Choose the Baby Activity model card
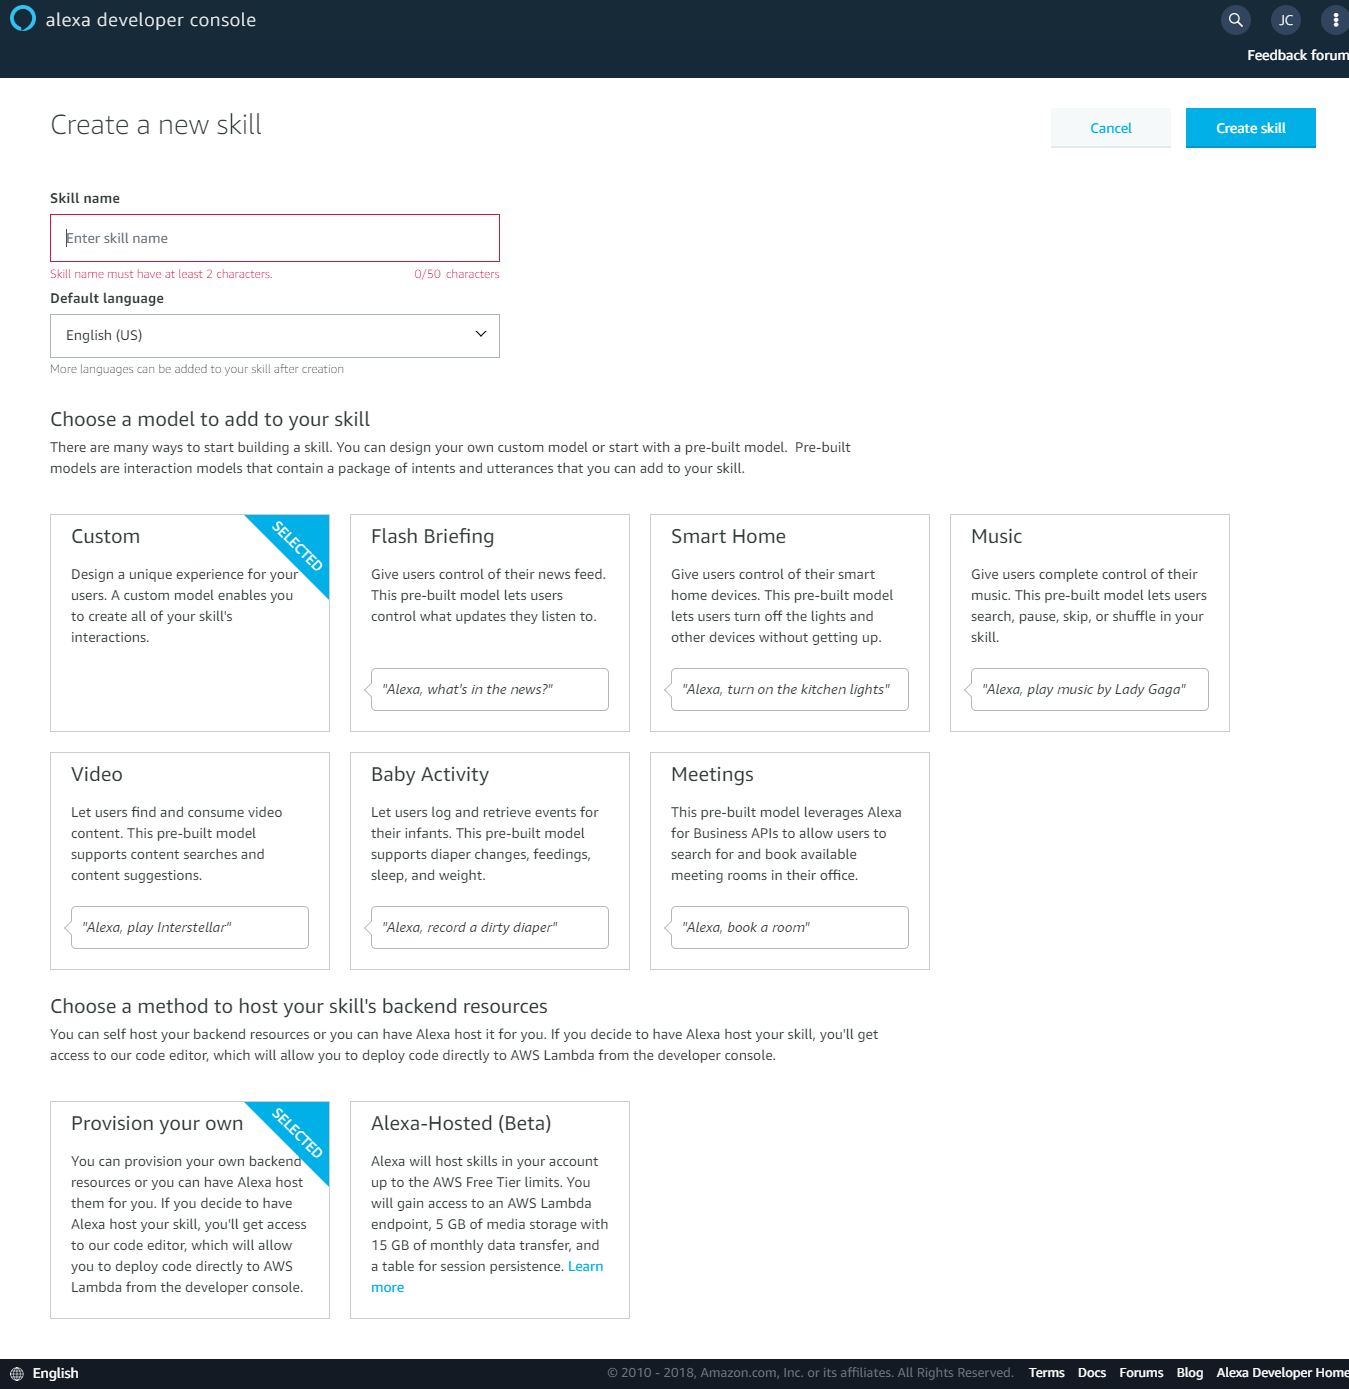This screenshot has height=1389, width=1349. [490, 861]
